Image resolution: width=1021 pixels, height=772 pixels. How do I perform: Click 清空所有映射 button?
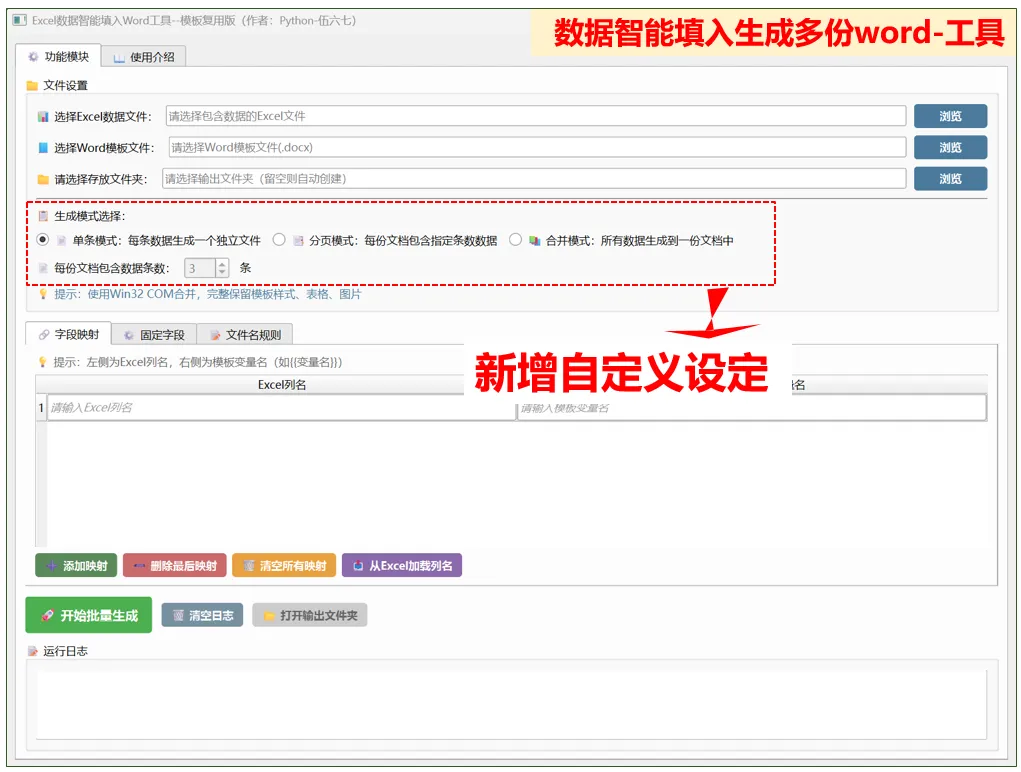[284, 566]
